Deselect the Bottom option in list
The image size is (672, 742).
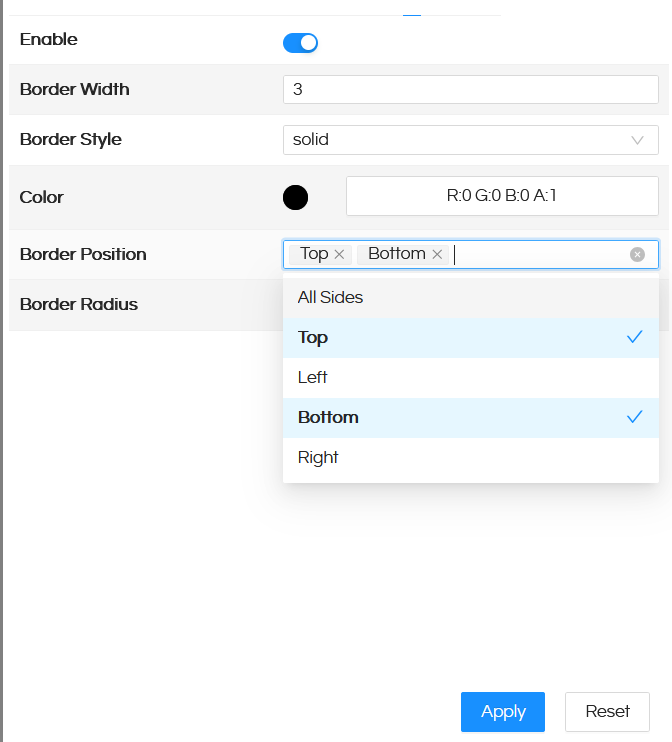tap(470, 417)
